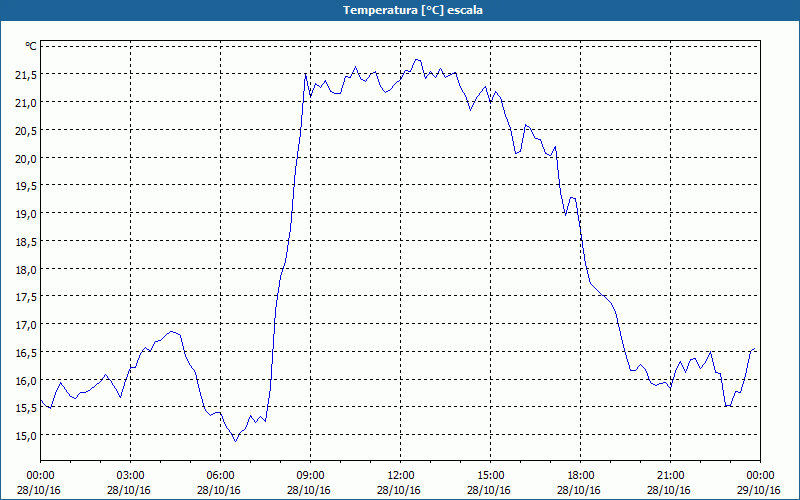Select the °C unit label on the axis

[x=31, y=46]
